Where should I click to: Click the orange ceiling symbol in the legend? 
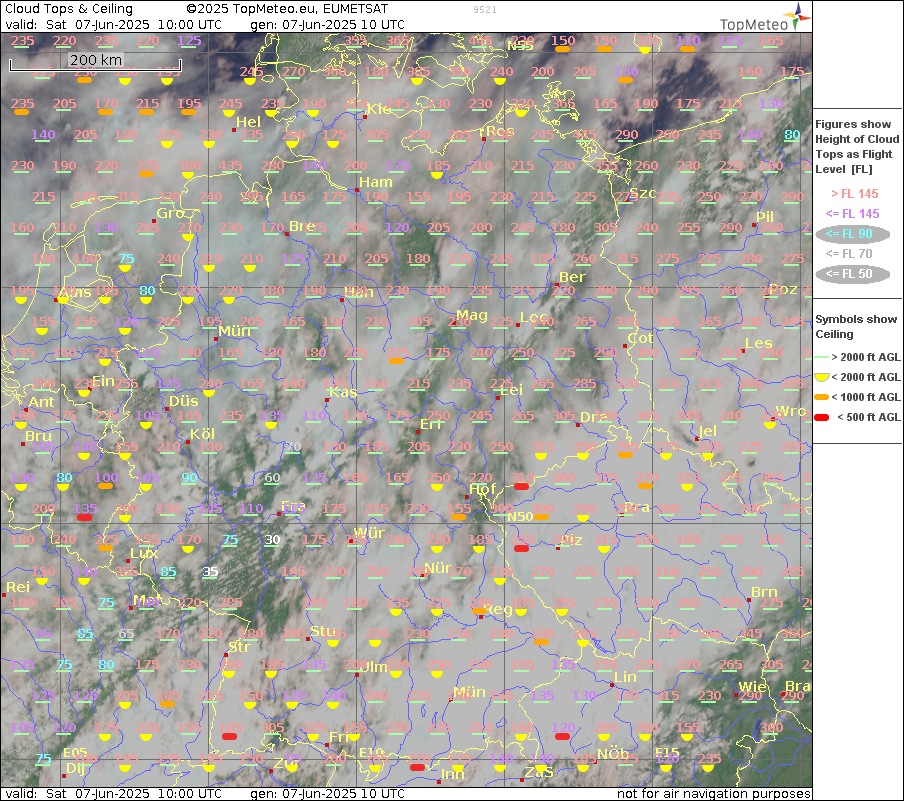click(x=822, y=397)
